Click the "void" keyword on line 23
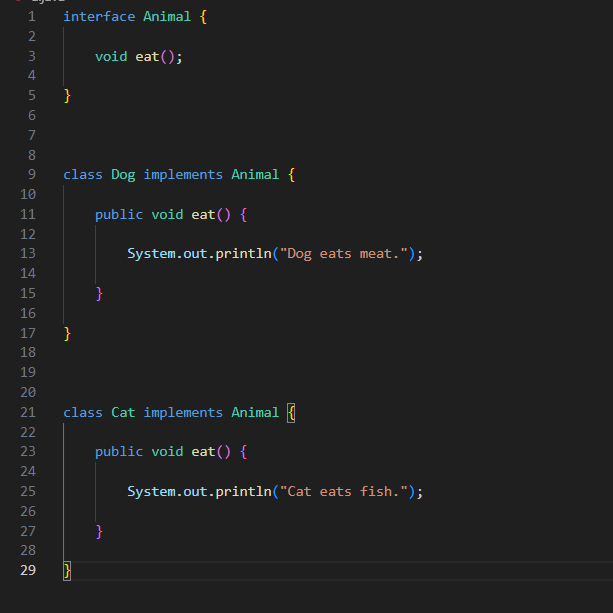The height and width of the screenshot is (613, 613). tap(167, 452)
